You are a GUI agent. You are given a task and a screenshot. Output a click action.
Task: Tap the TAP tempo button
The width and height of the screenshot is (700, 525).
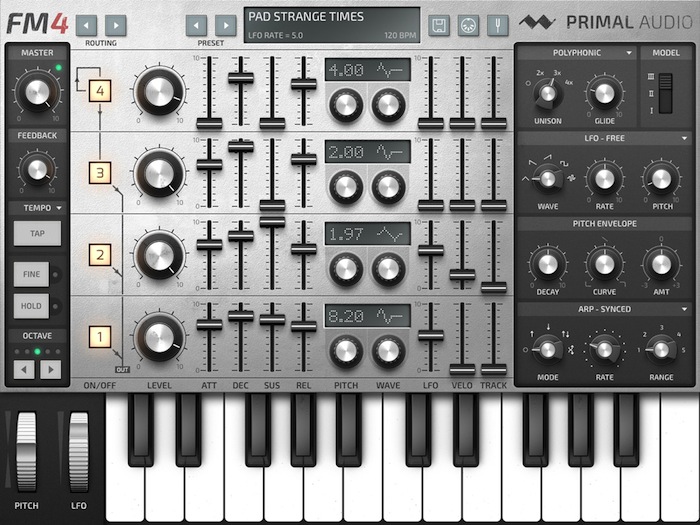pos(37,233)
